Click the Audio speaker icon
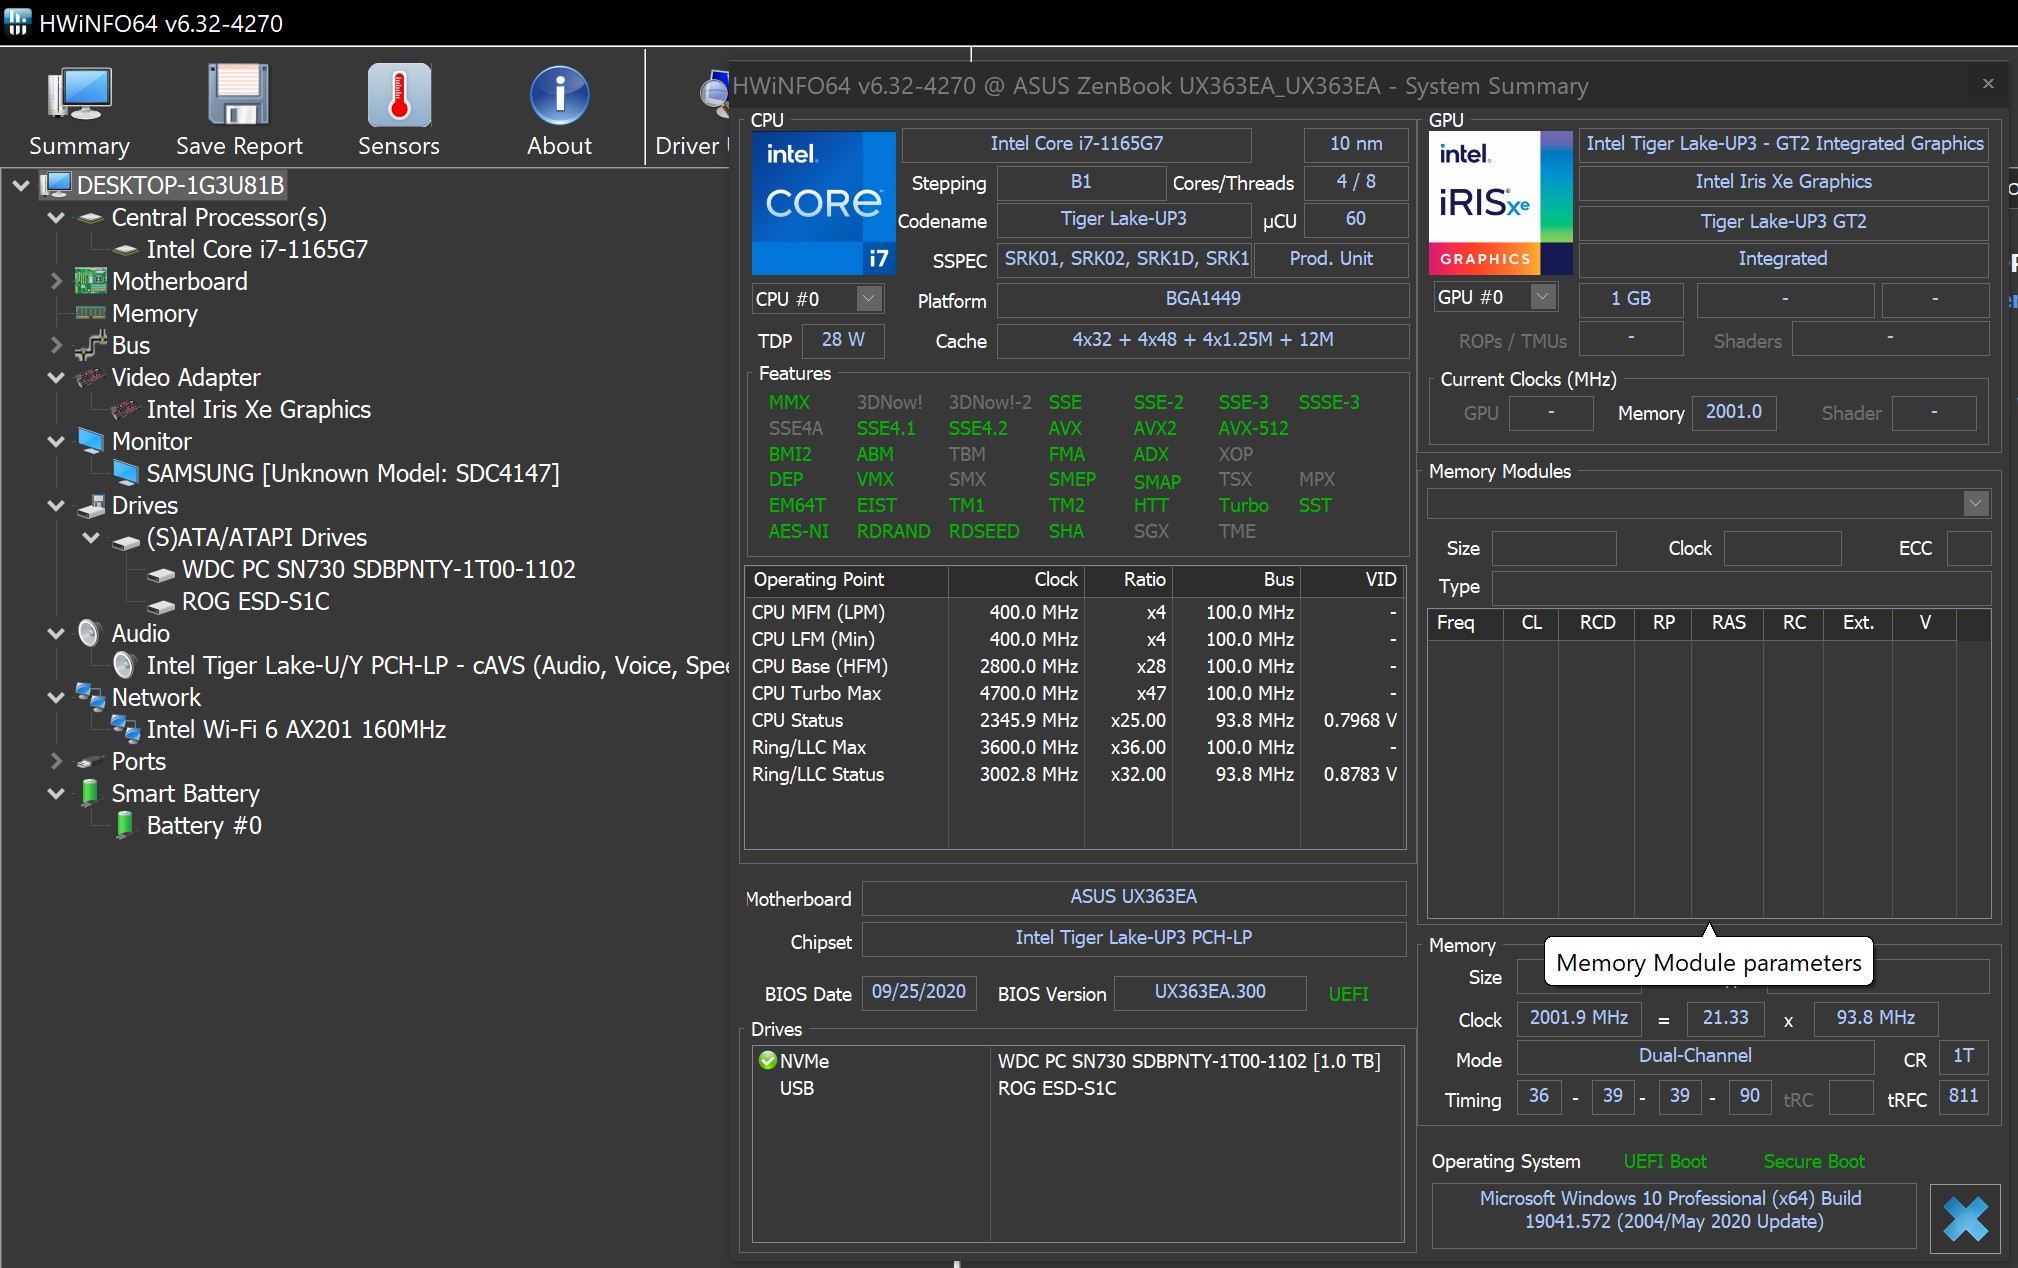2018x1268 pixels. point(90,633)
